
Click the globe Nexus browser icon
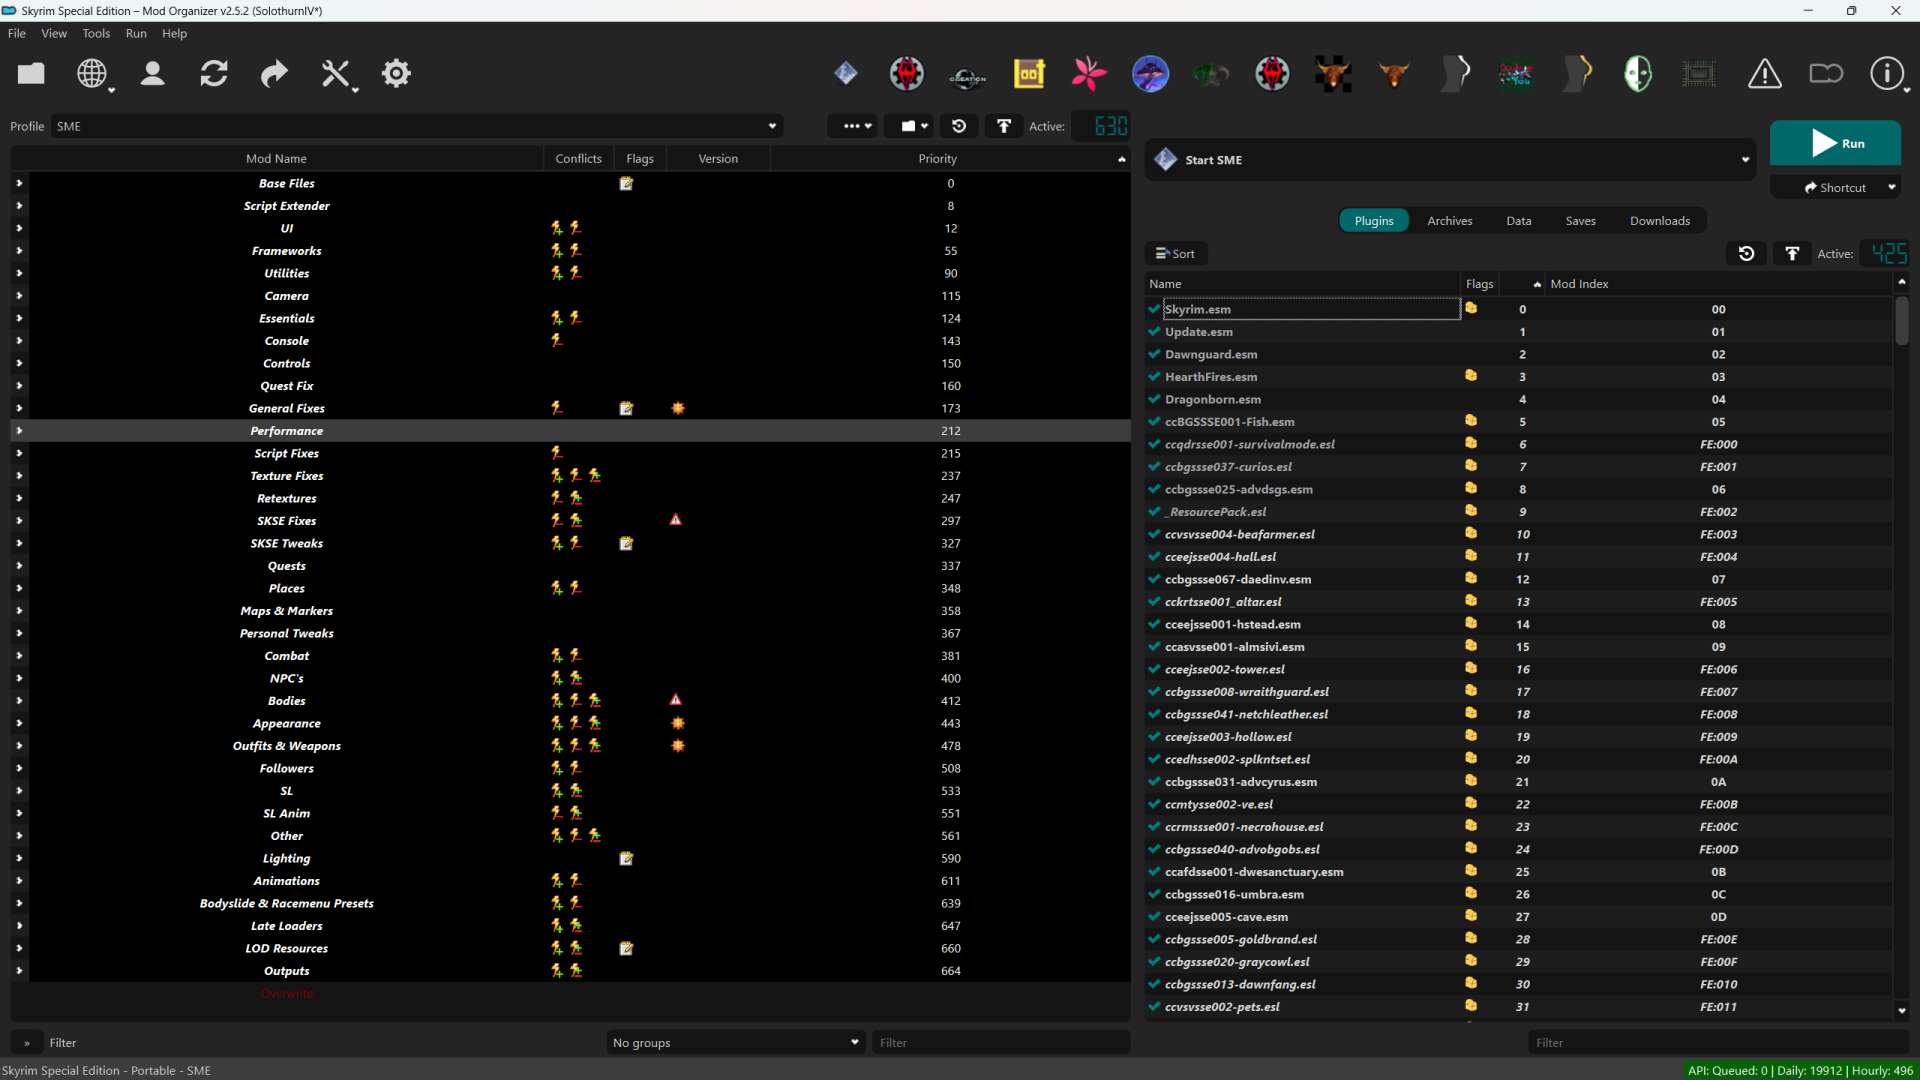92,73
